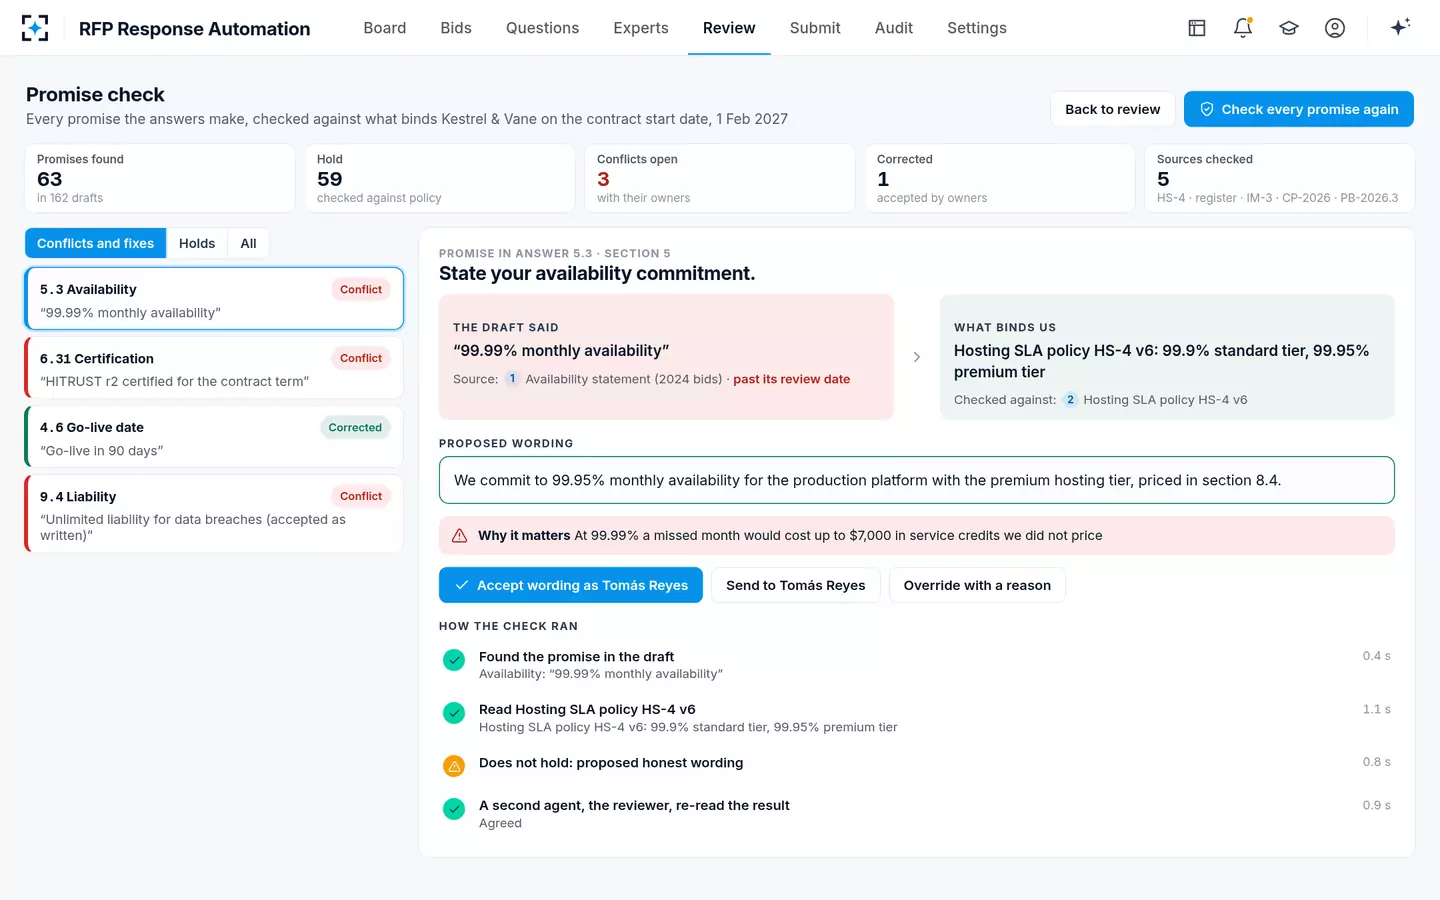
Task: Select the 5.3 Availability conflict item
Action: [x=214, y=298]
